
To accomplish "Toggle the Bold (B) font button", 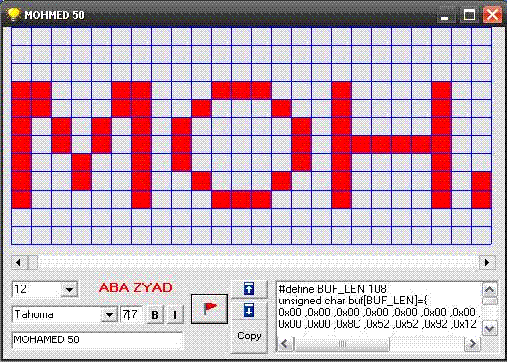I will pyautogui.click(x=155, y=315).
